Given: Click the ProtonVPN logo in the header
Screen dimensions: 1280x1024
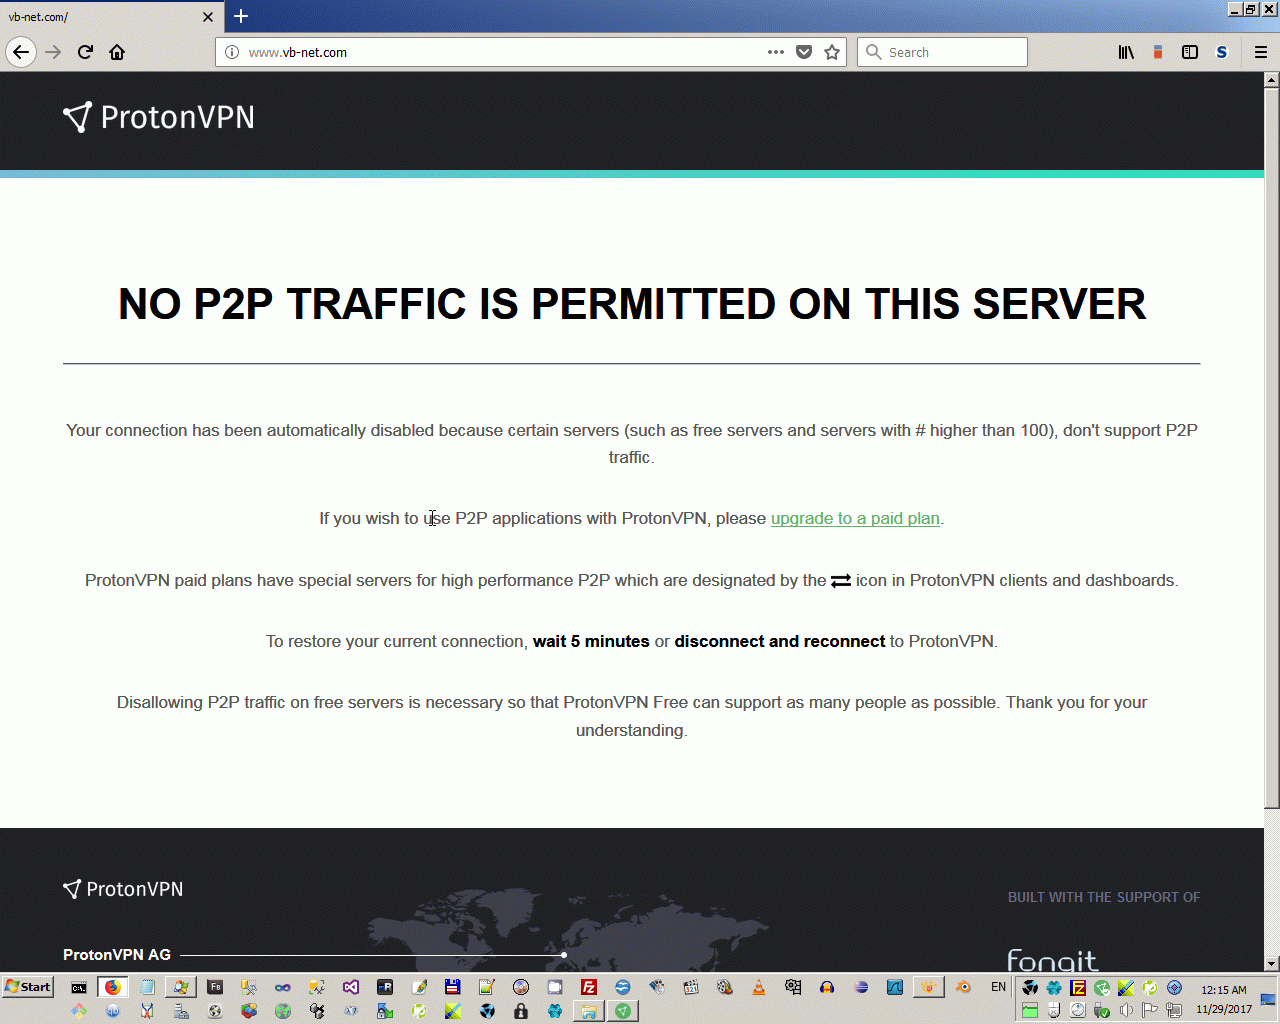Looking at the screenshot, I should (159, 117).
